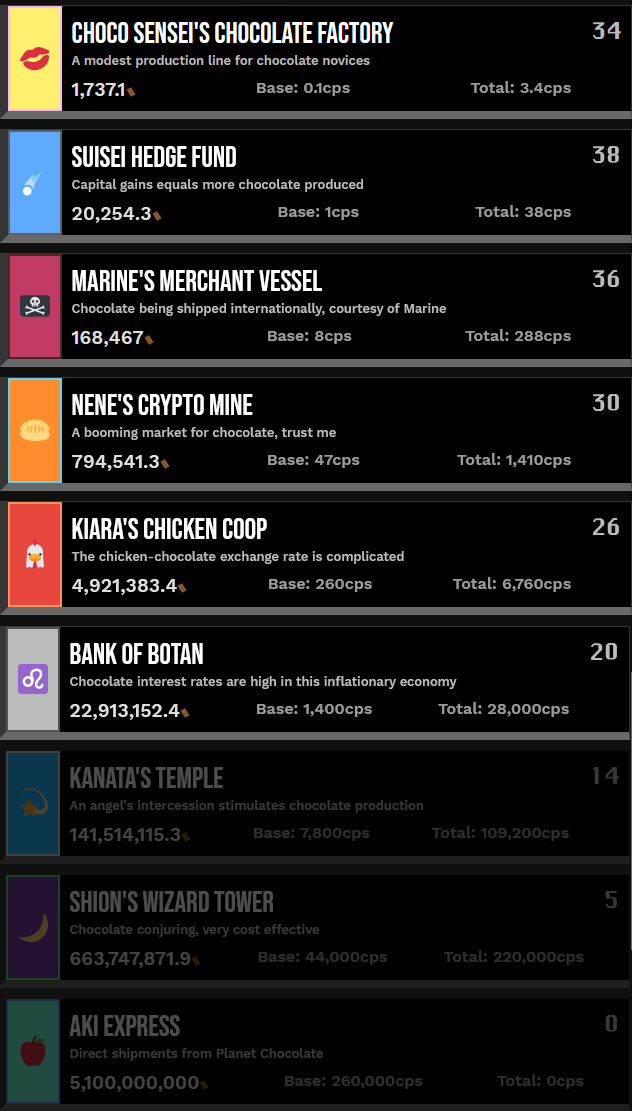Click the pirate skull flag icon

click(x=35, y=306)
